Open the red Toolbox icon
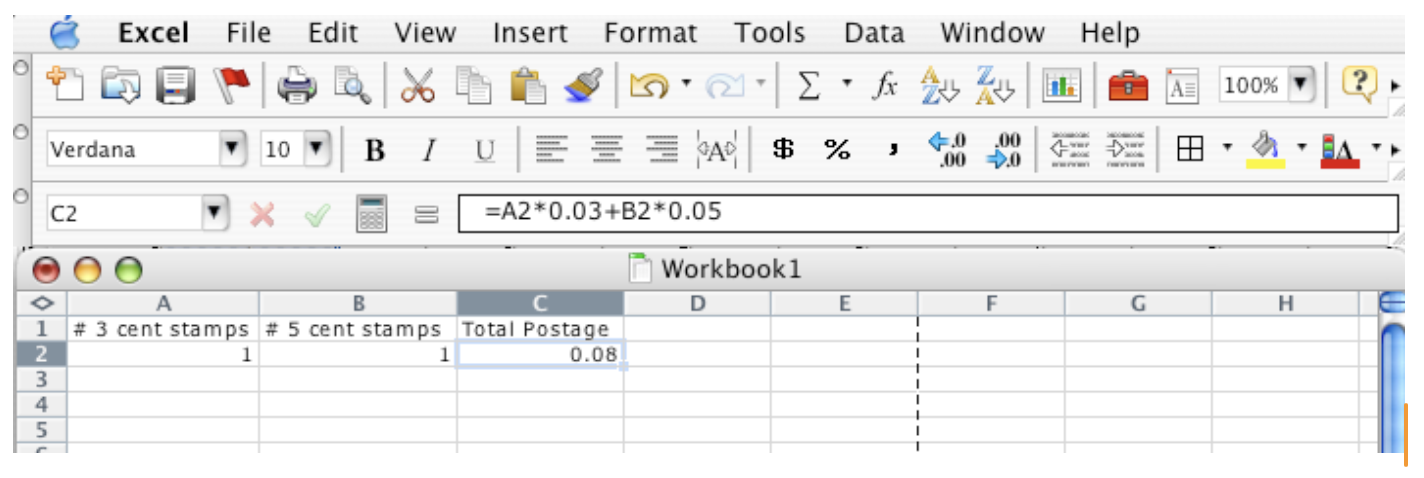The image size is (1424, 478). [x=1128, y=87]
